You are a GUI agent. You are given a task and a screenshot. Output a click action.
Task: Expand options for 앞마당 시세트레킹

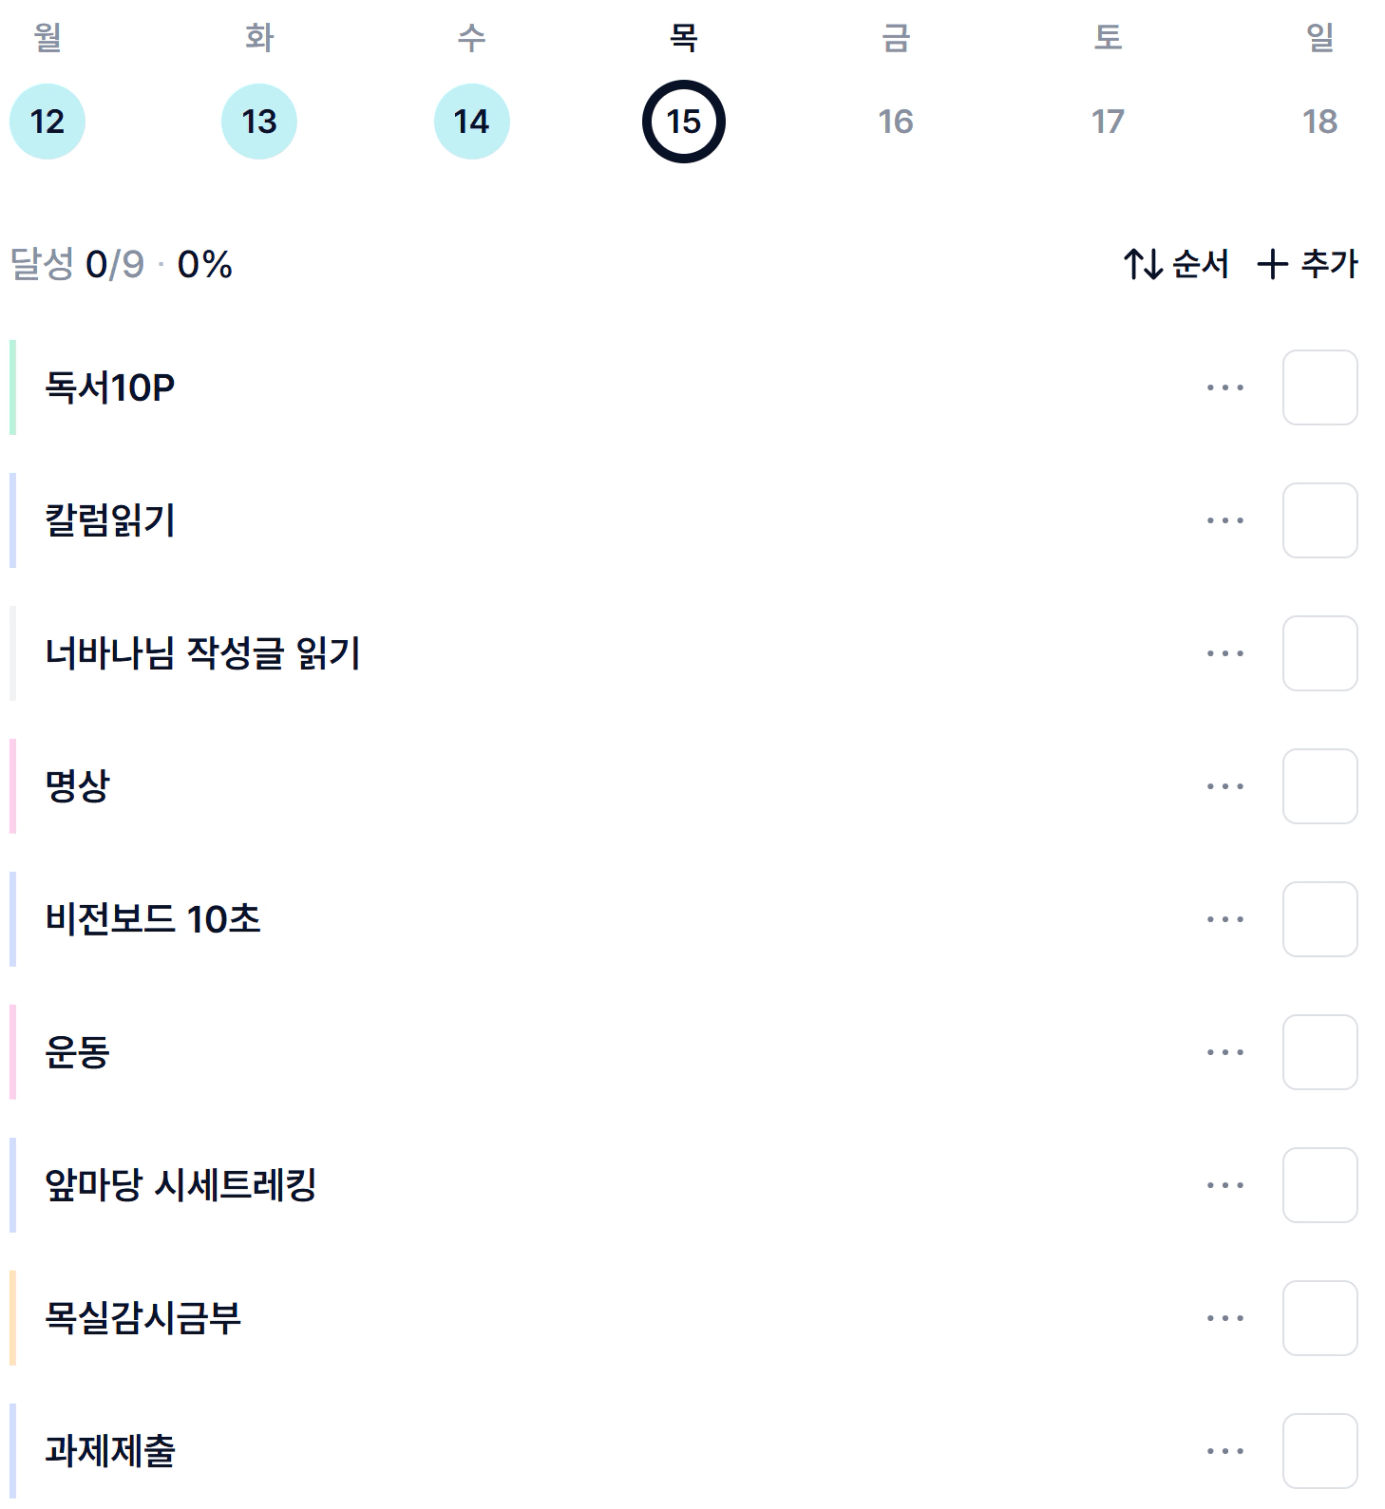point(1224,1185)
